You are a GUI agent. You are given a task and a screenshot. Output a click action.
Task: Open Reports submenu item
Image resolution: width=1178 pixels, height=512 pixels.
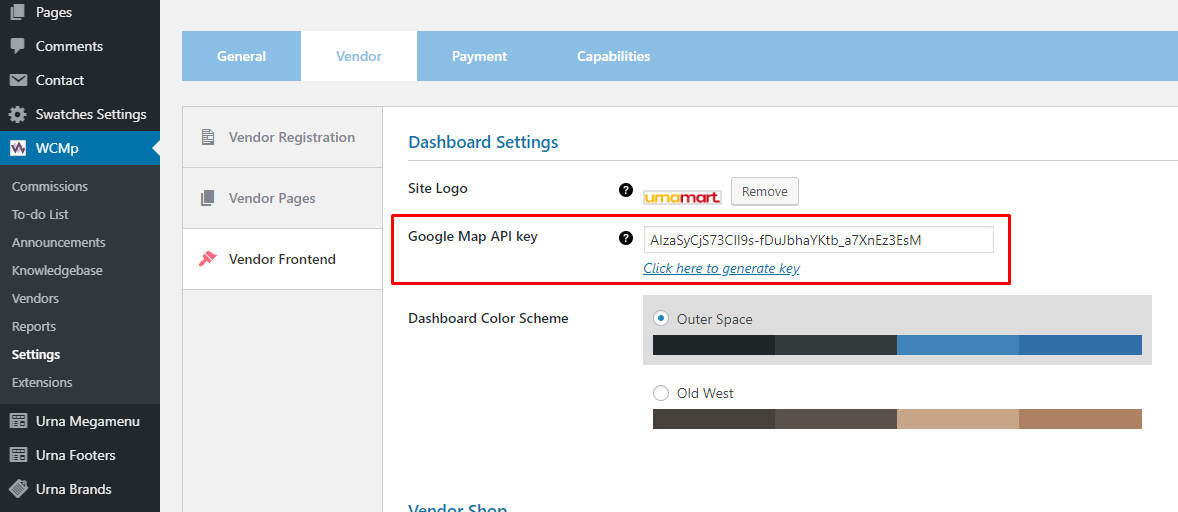(x=34, y=327)
